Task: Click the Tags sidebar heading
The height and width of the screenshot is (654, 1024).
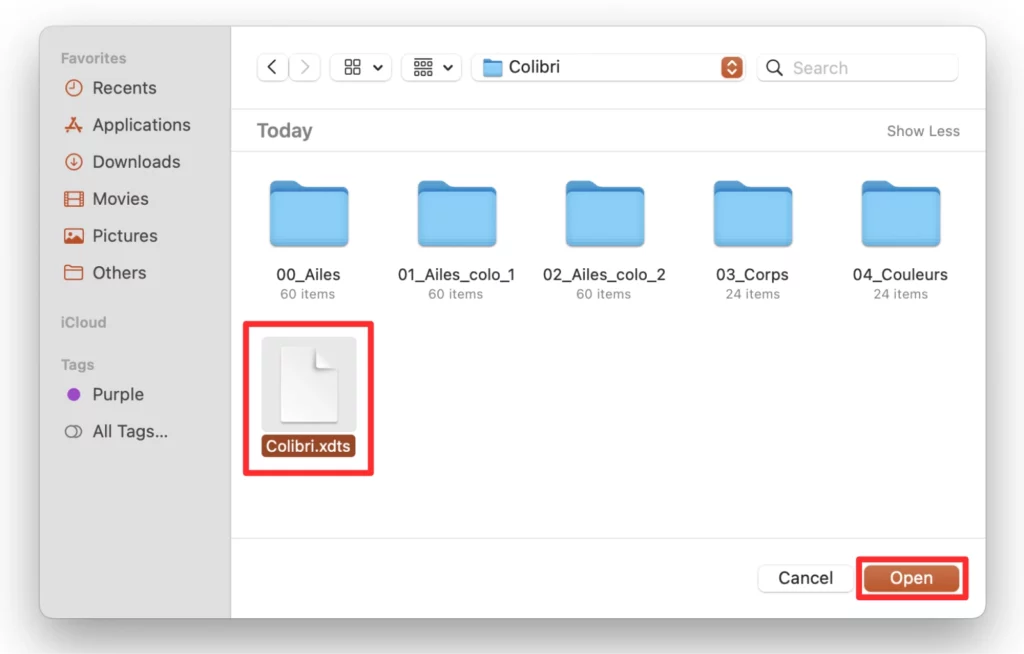Action: click(x=78, y=365)
